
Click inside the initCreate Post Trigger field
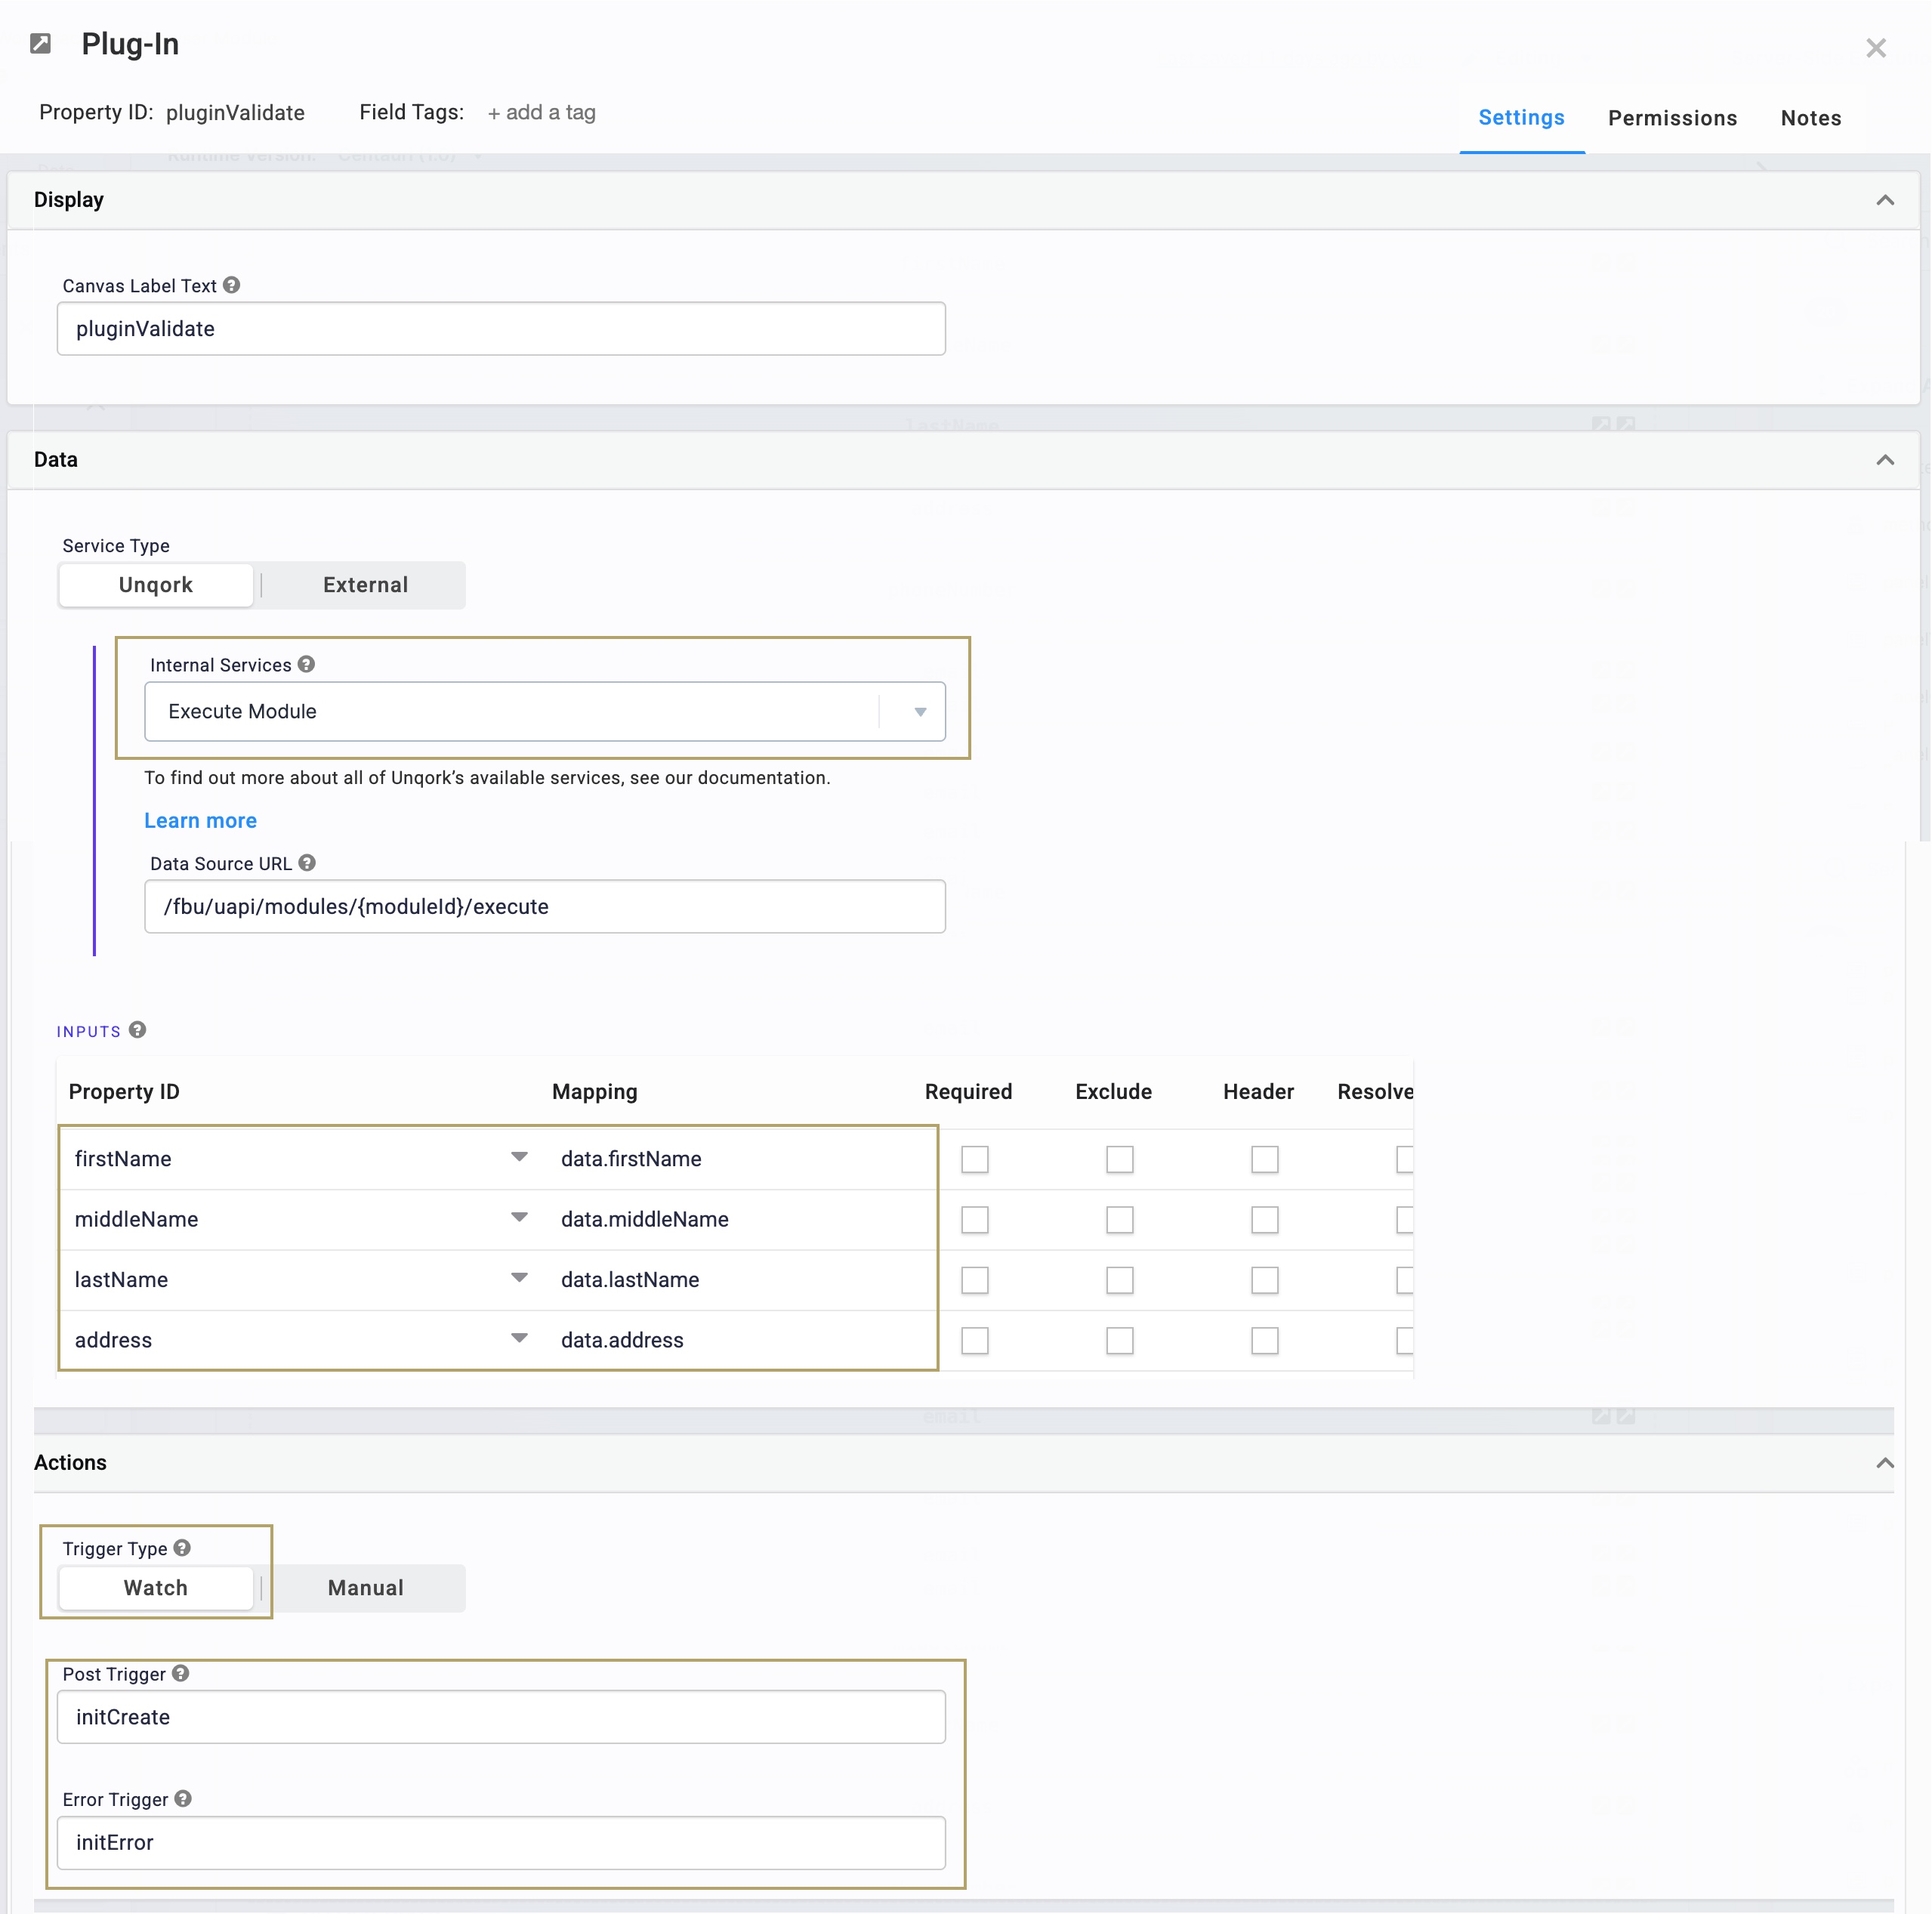coord(500,1717)
